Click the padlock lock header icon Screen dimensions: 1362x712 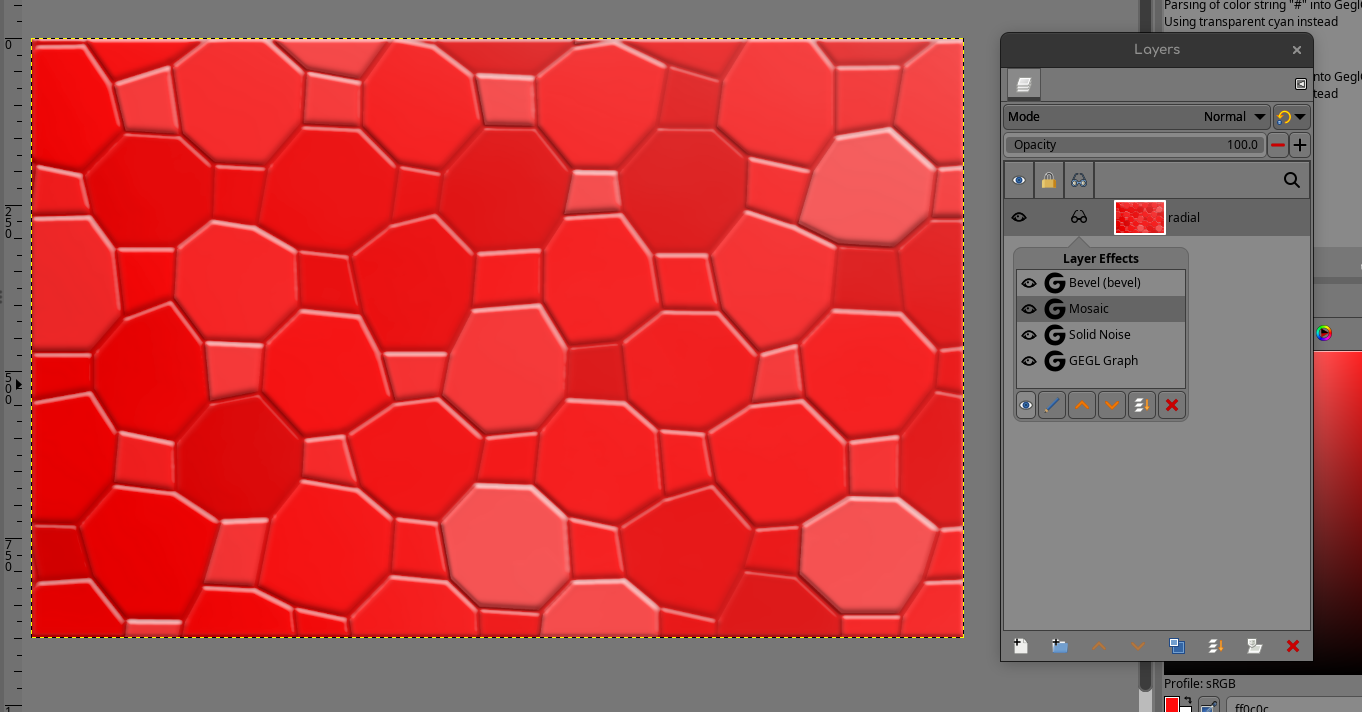(1048, 180)
